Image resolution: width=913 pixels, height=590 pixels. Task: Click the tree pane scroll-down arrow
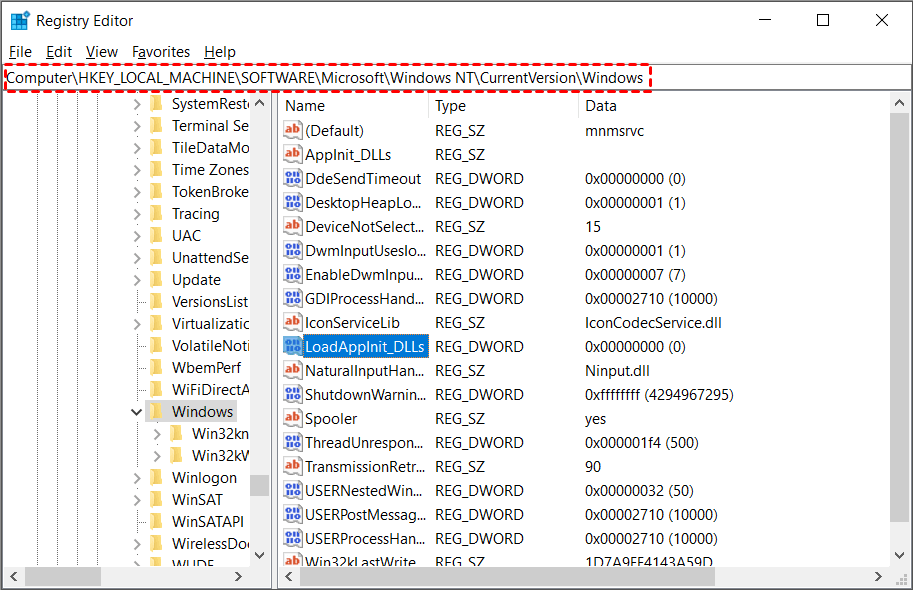pyautogui.click(x=260, y=555)
